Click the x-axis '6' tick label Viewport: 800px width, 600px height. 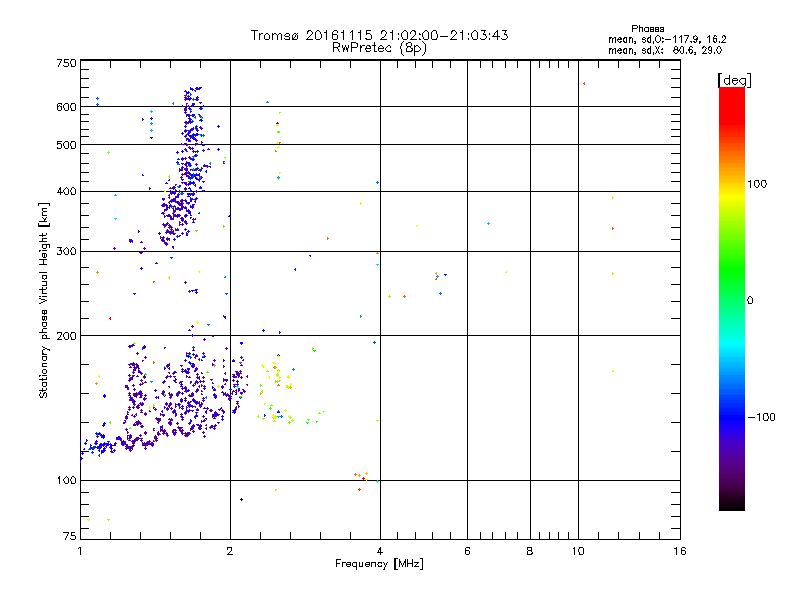pos(467,551)
